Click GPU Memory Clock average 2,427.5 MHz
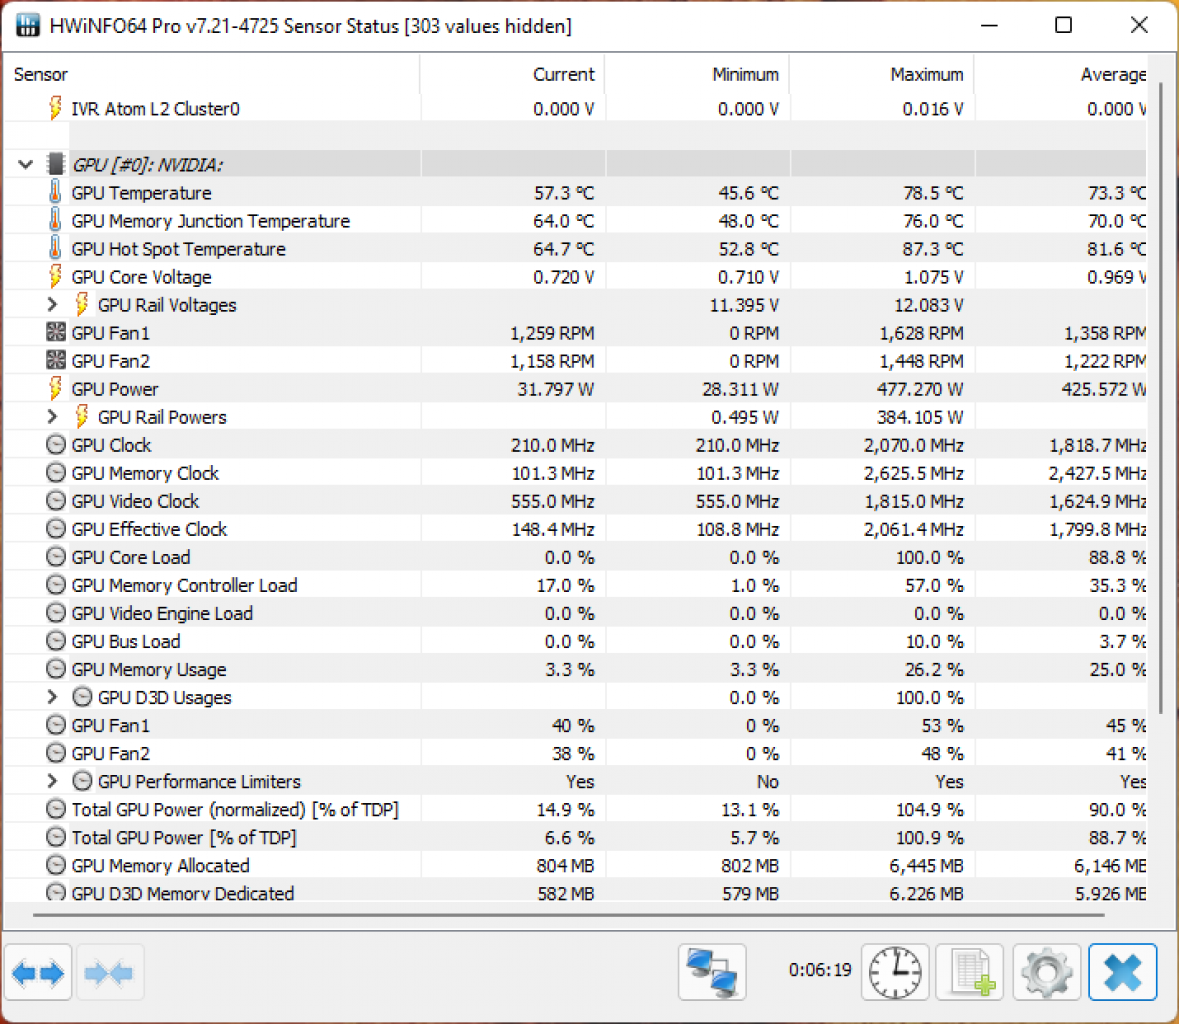This screenshot has height=1024, width=1179. tap(1097, 473)
